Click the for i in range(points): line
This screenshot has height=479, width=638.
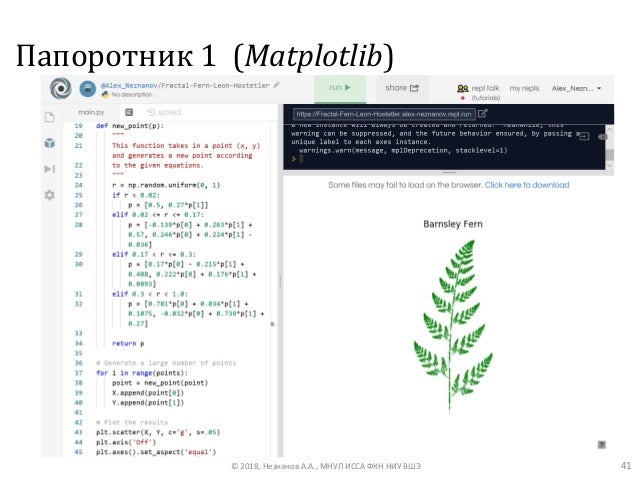[x=142, y=373]
